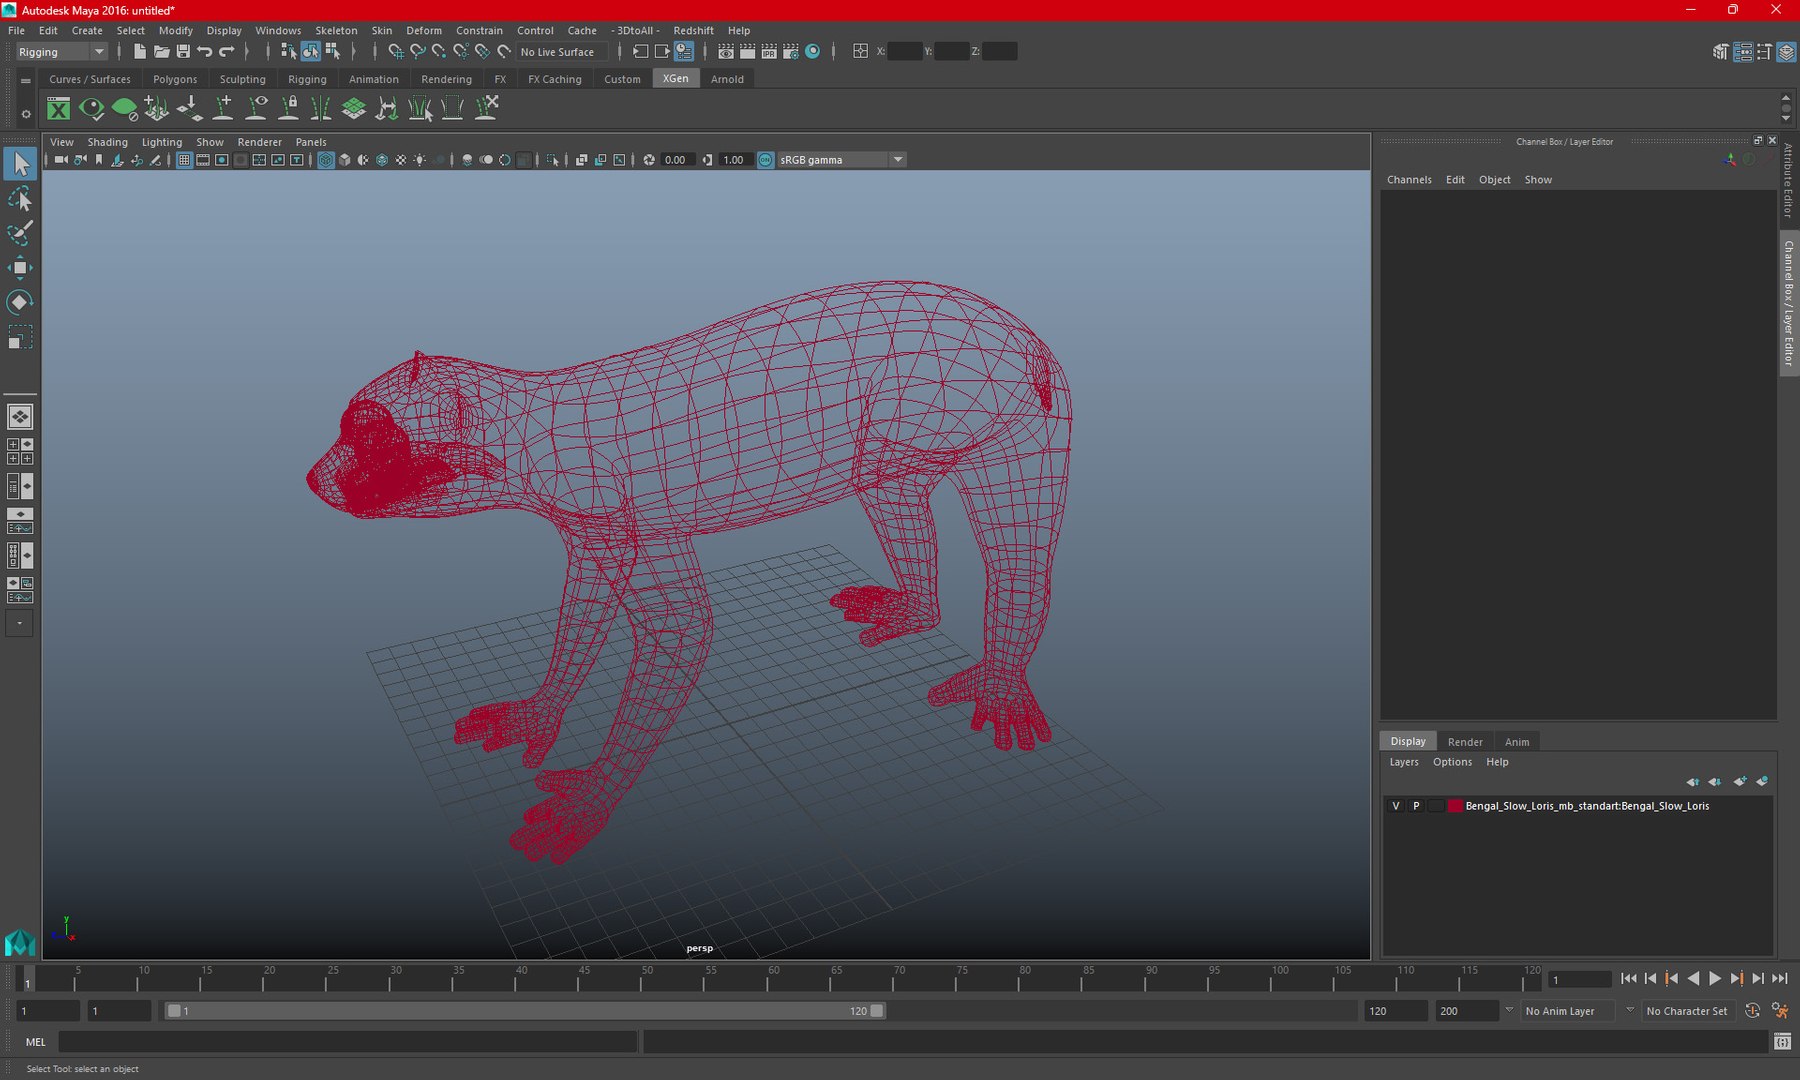This screenshot has height=1080, width=1800.
Task: Switch to the Polygons shelf tab
Action: 175,79
